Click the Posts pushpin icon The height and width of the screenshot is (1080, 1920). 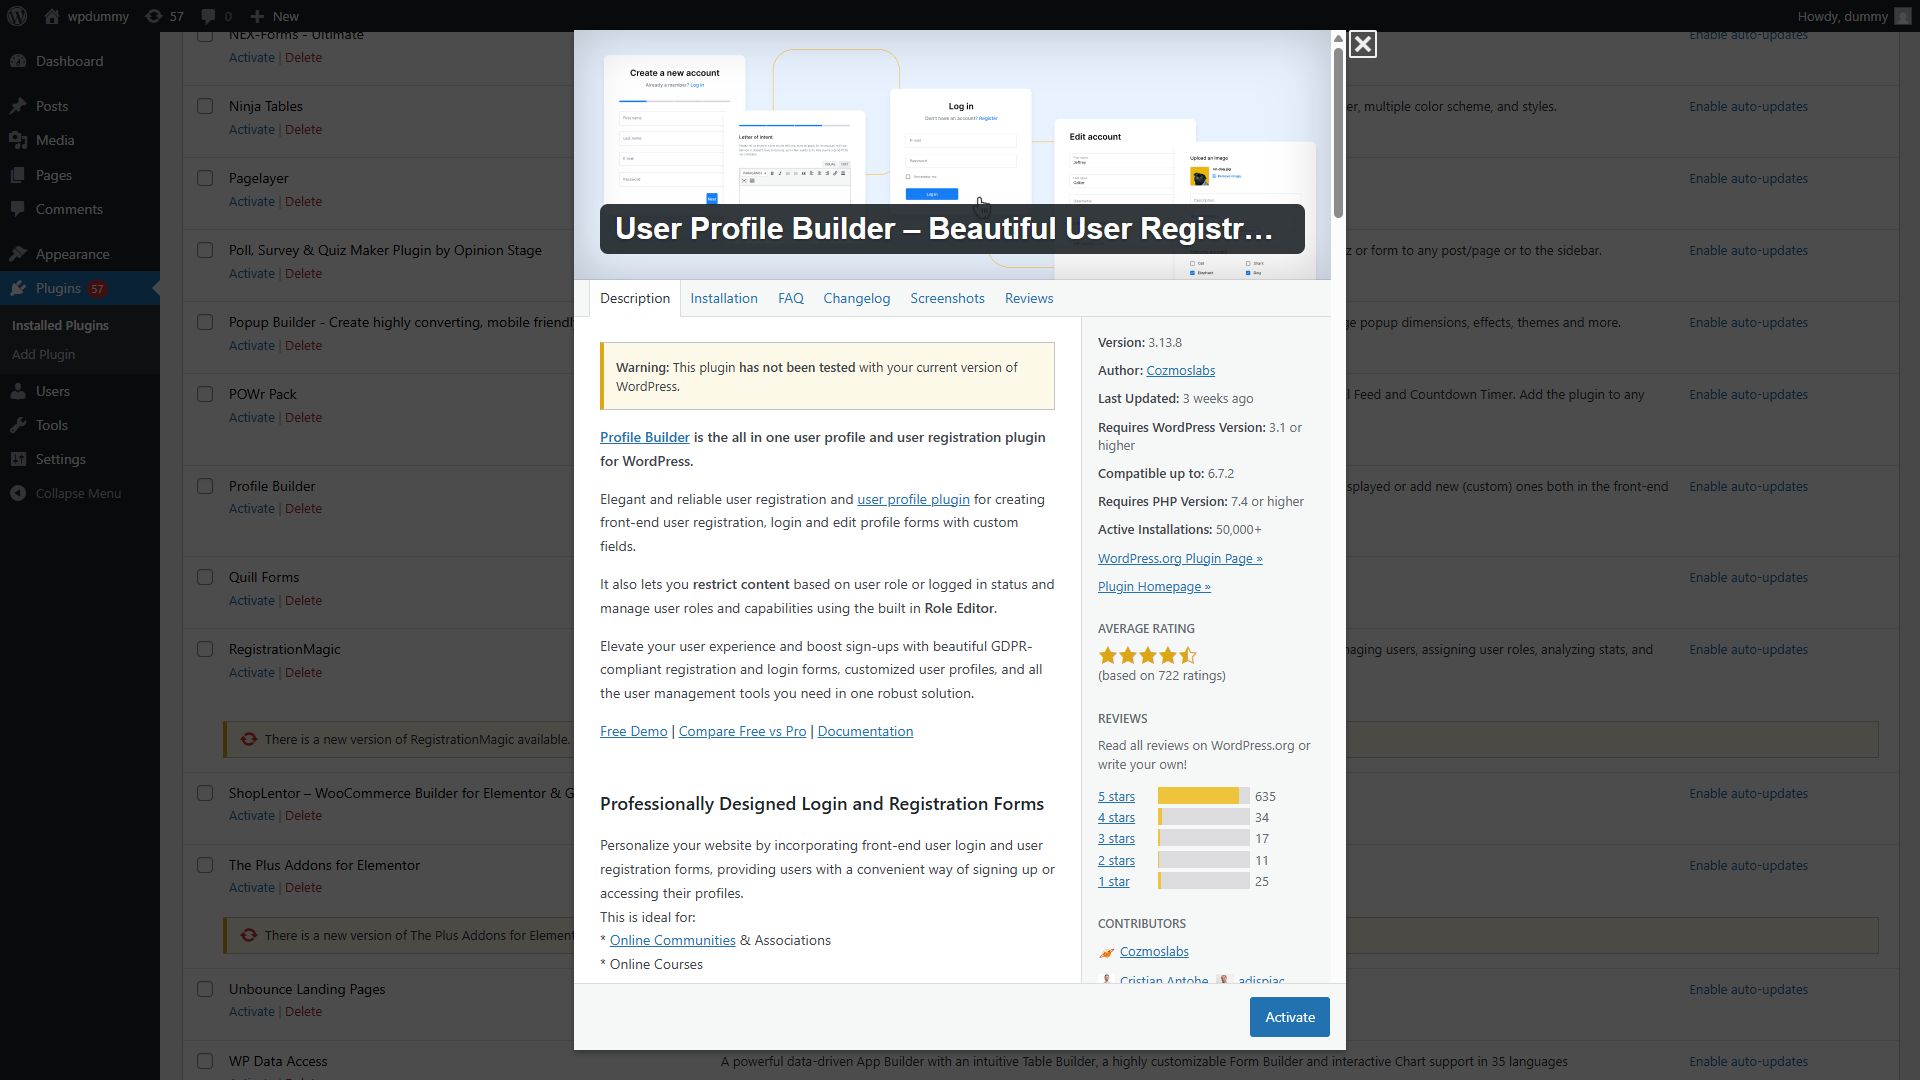[x=18, y=106]
